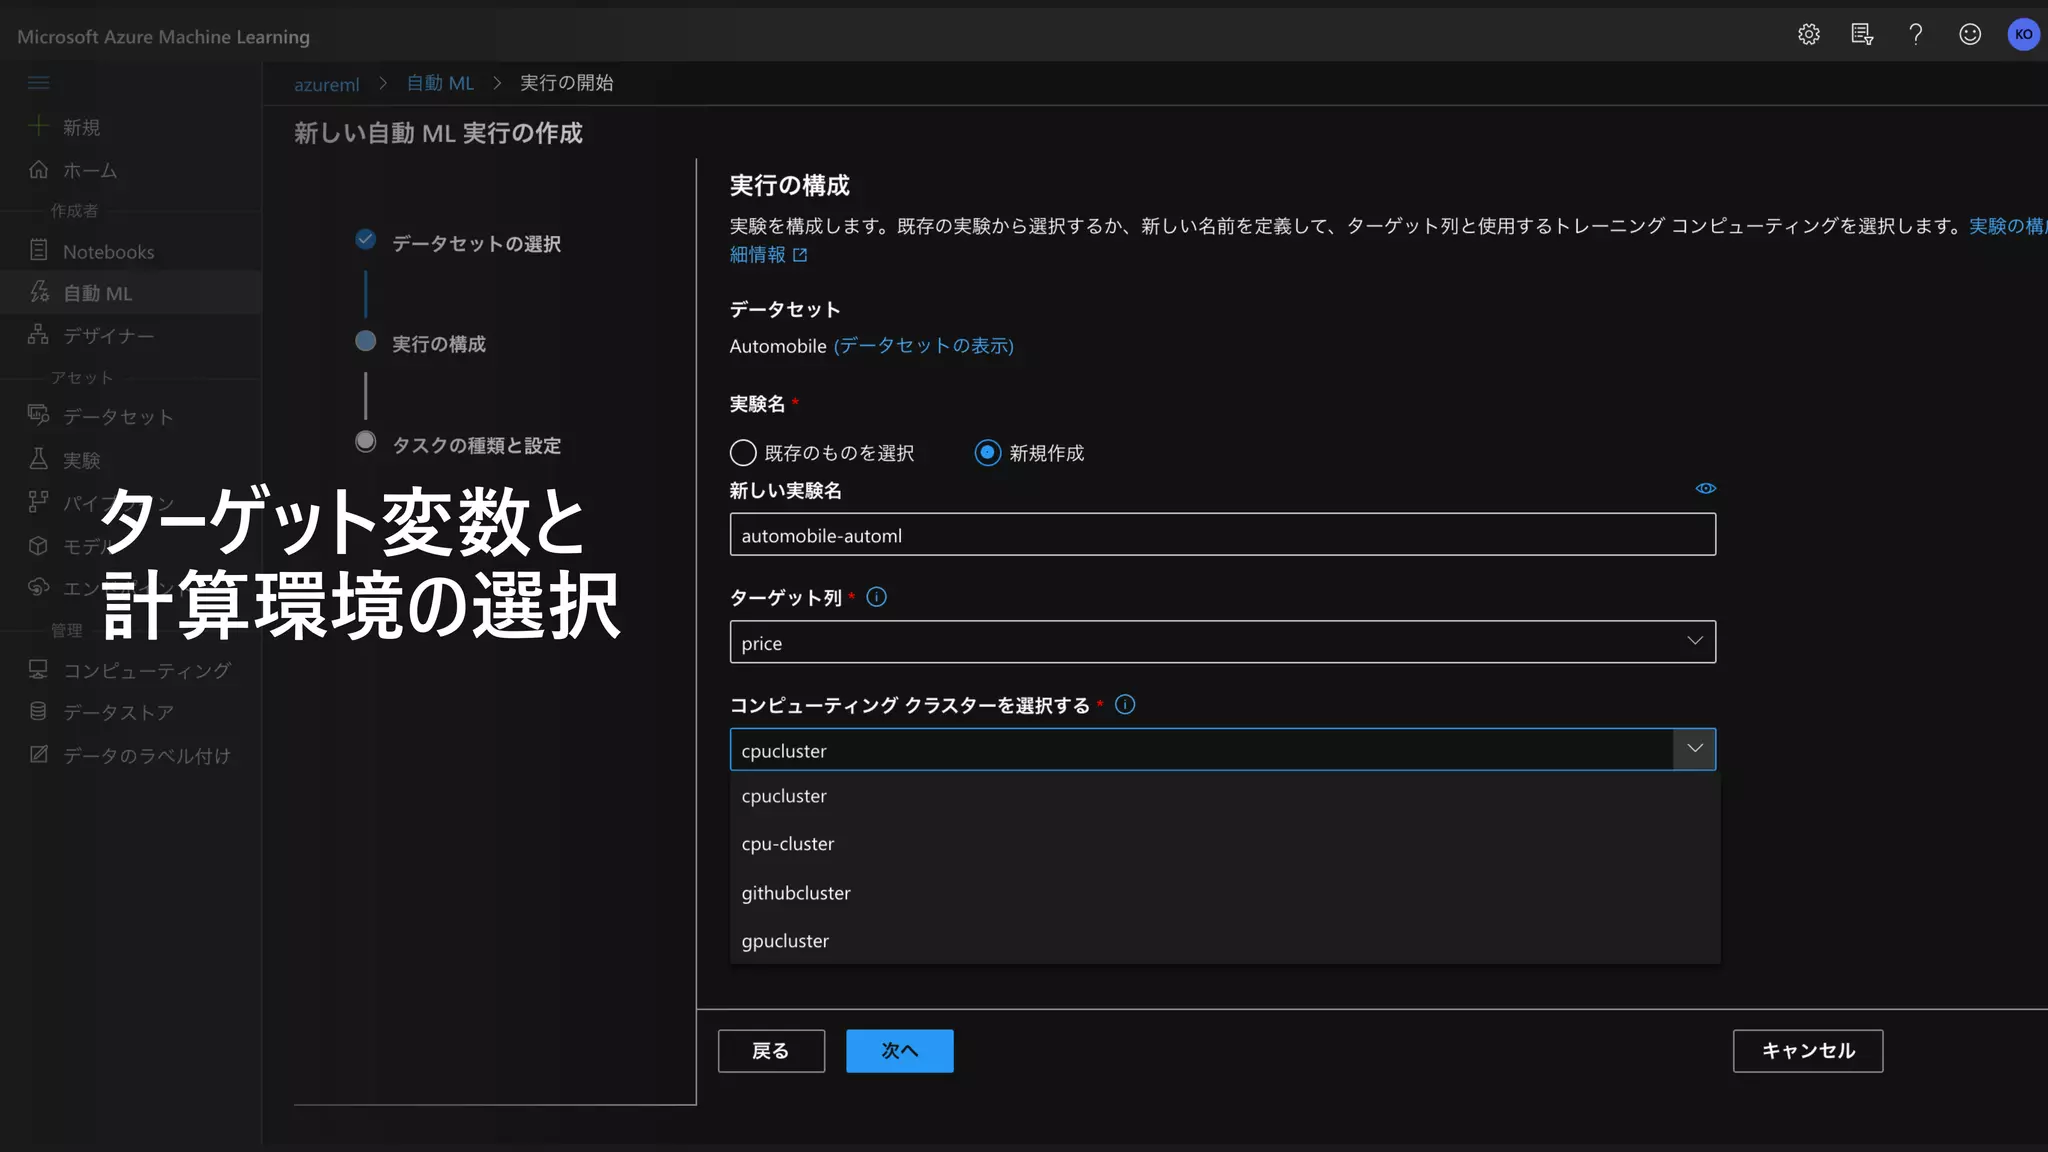Viewport: 2048px width, 1152px height.
Task: Click the plus icon beside 新規
Action: pos(38,126)
